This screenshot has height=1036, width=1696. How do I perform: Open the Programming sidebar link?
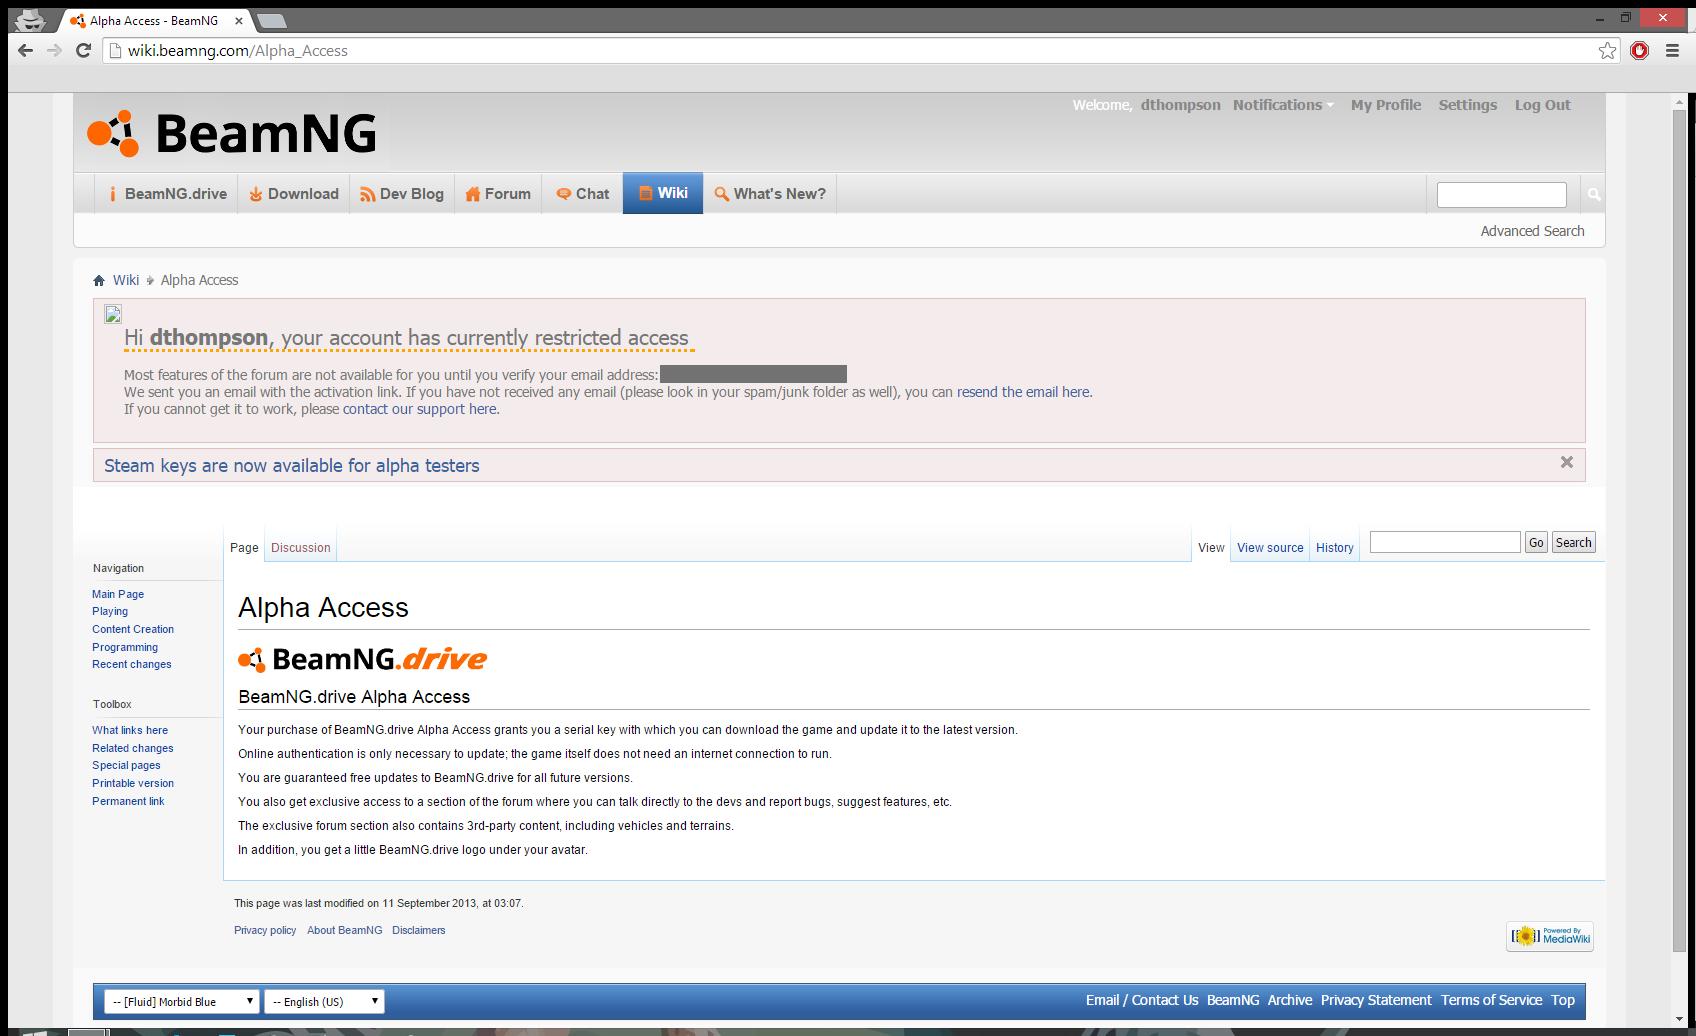click(x=125, y=647)
